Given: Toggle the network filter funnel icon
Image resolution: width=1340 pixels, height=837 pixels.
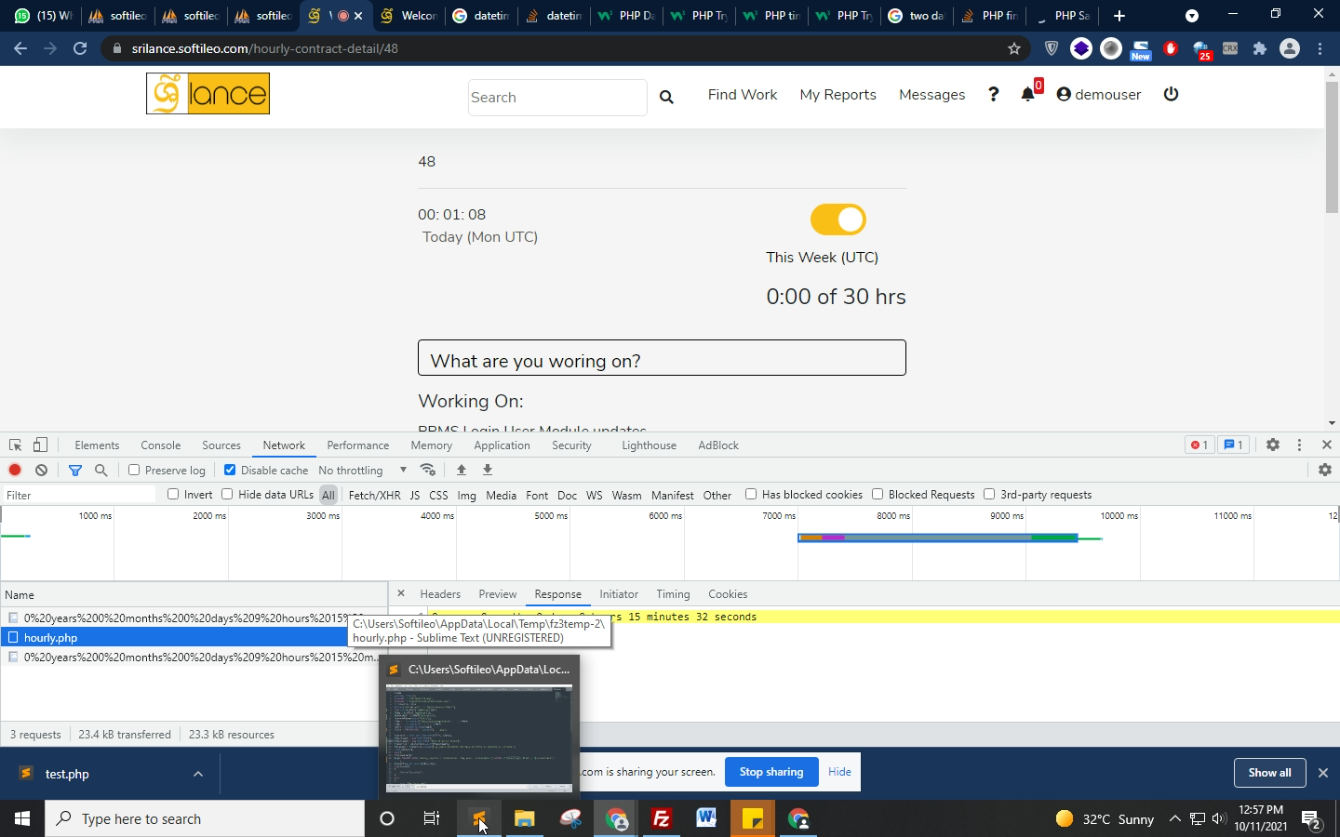Looking at the screenshot, I should click(x=75, y=470).
